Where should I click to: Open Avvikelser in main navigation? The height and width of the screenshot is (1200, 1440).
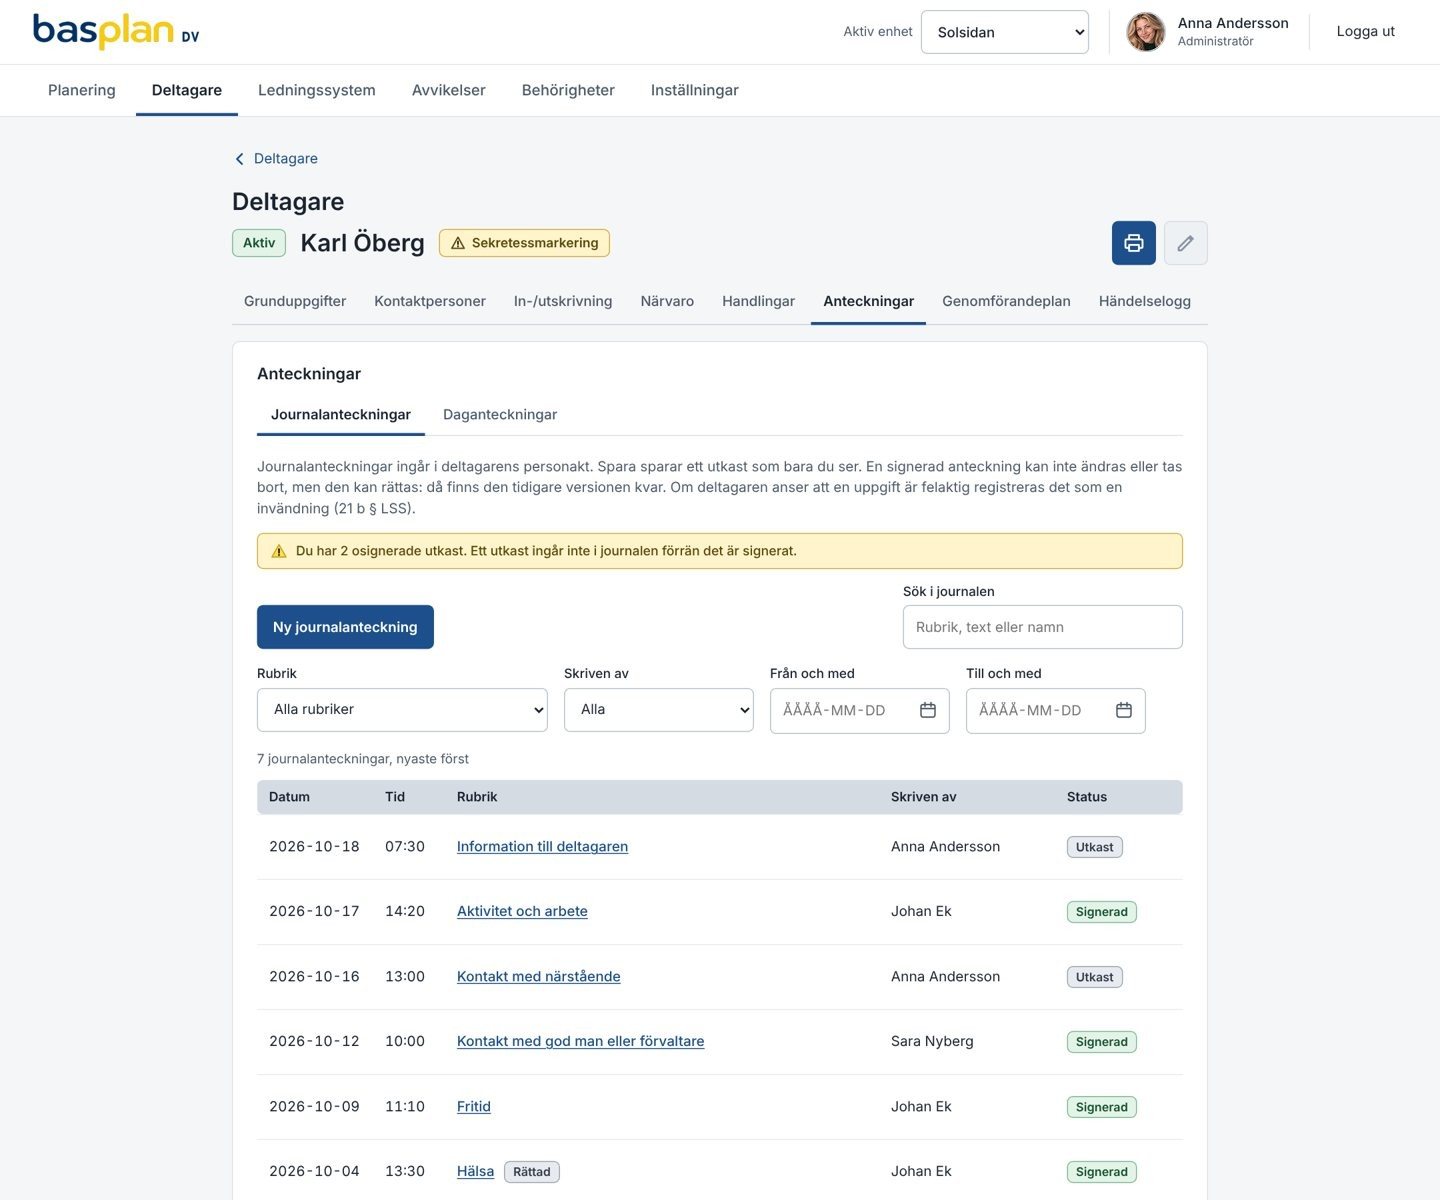tap(449, 90)
